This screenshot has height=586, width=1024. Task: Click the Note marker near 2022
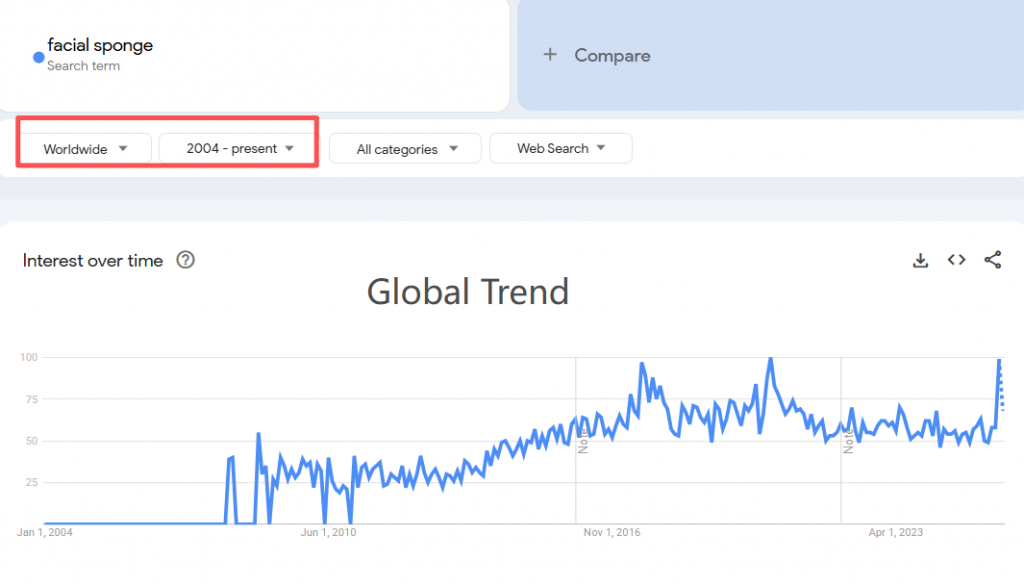pyautogui.click(x=848, y=442)
